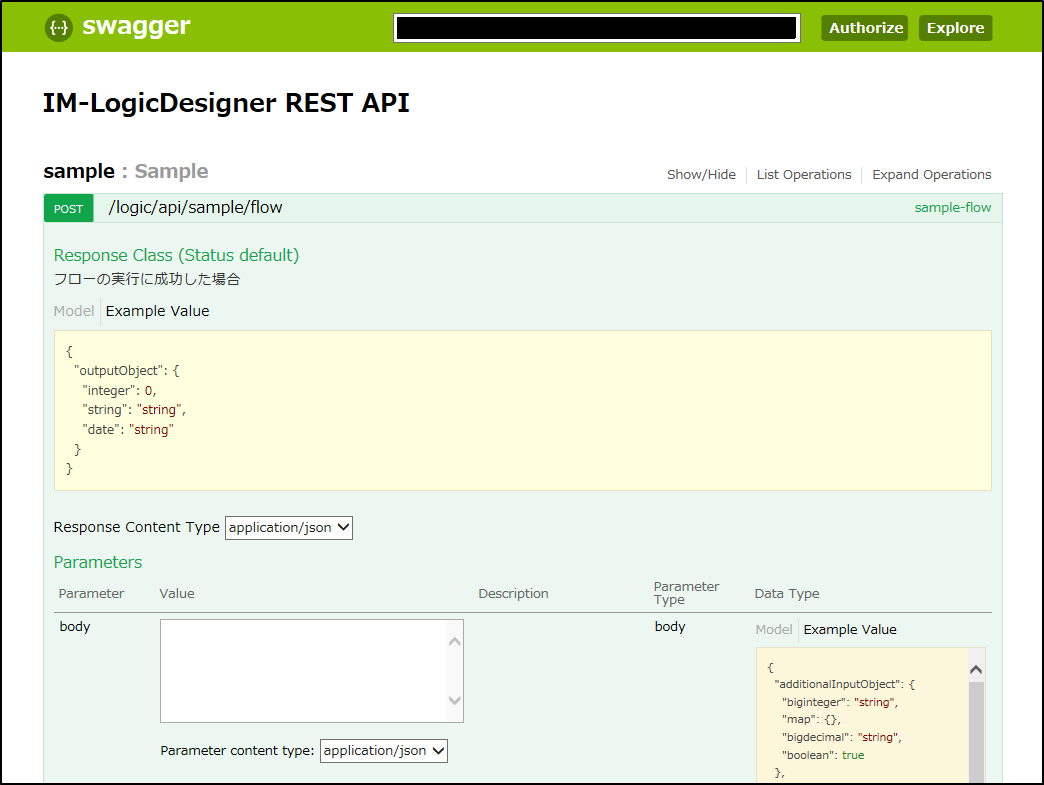Click the Description column header
The height and width of the screenshot is (785, 1044).
(513, 593)
